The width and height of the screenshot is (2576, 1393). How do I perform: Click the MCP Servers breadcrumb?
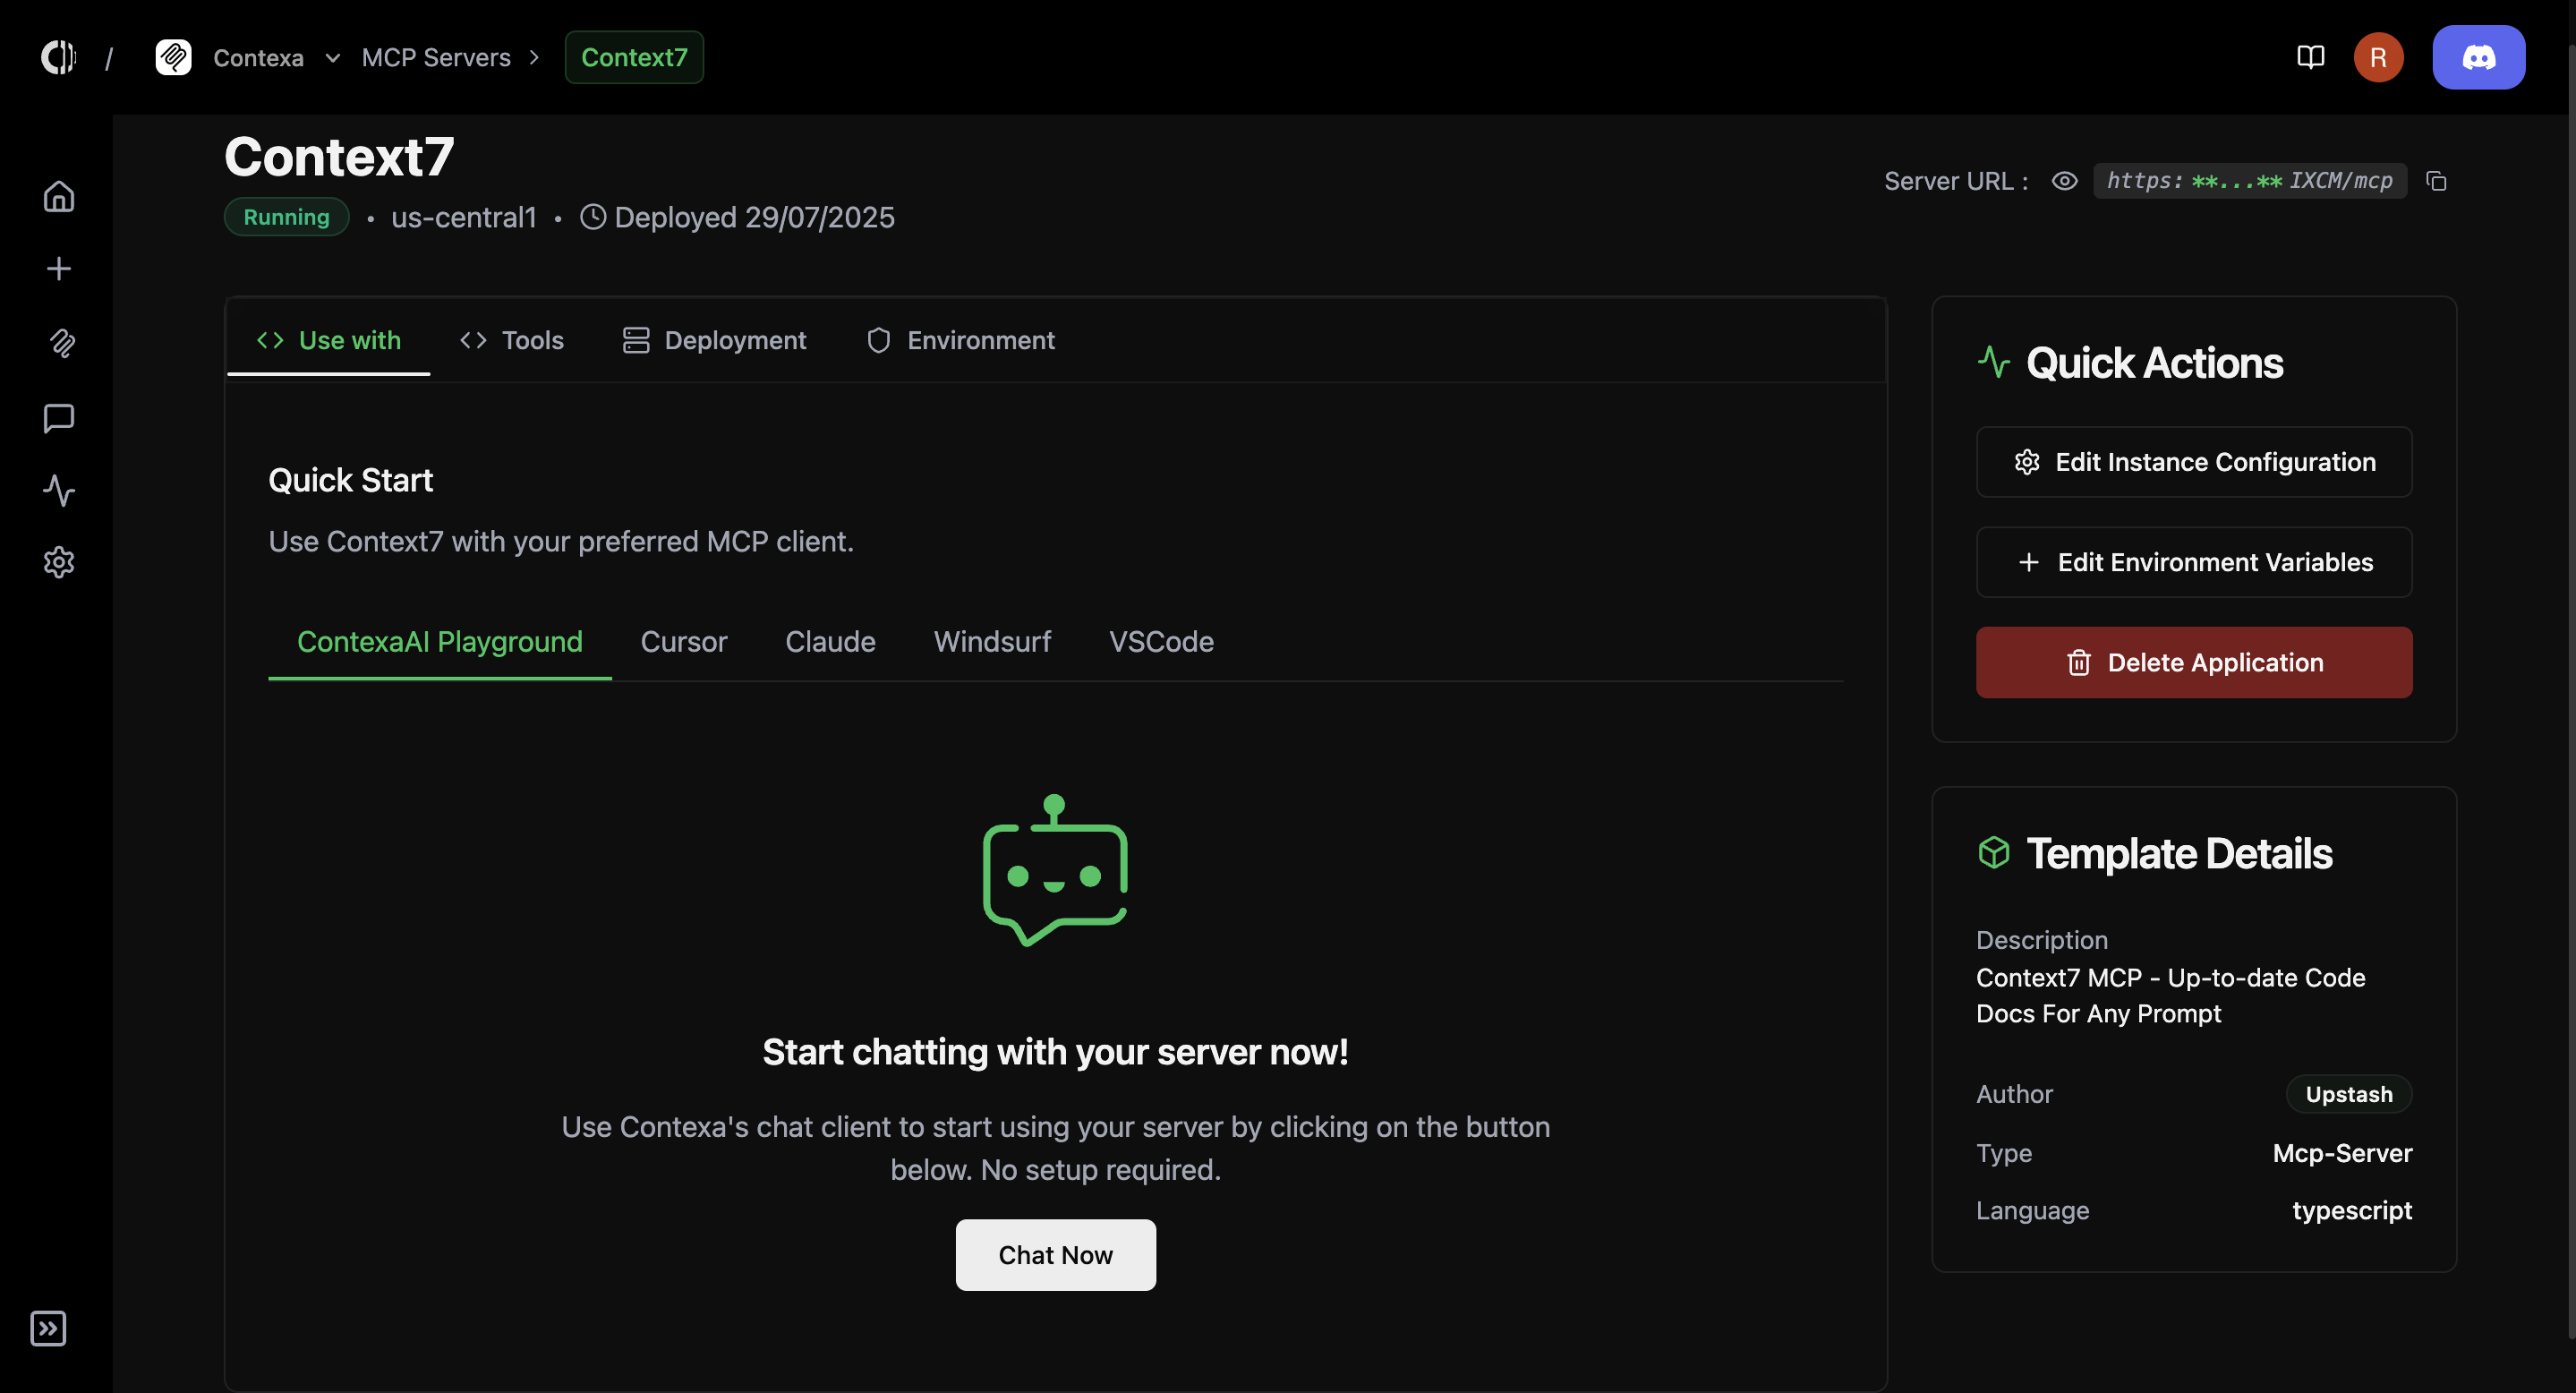pyautogui.click(x=436, y=58)
